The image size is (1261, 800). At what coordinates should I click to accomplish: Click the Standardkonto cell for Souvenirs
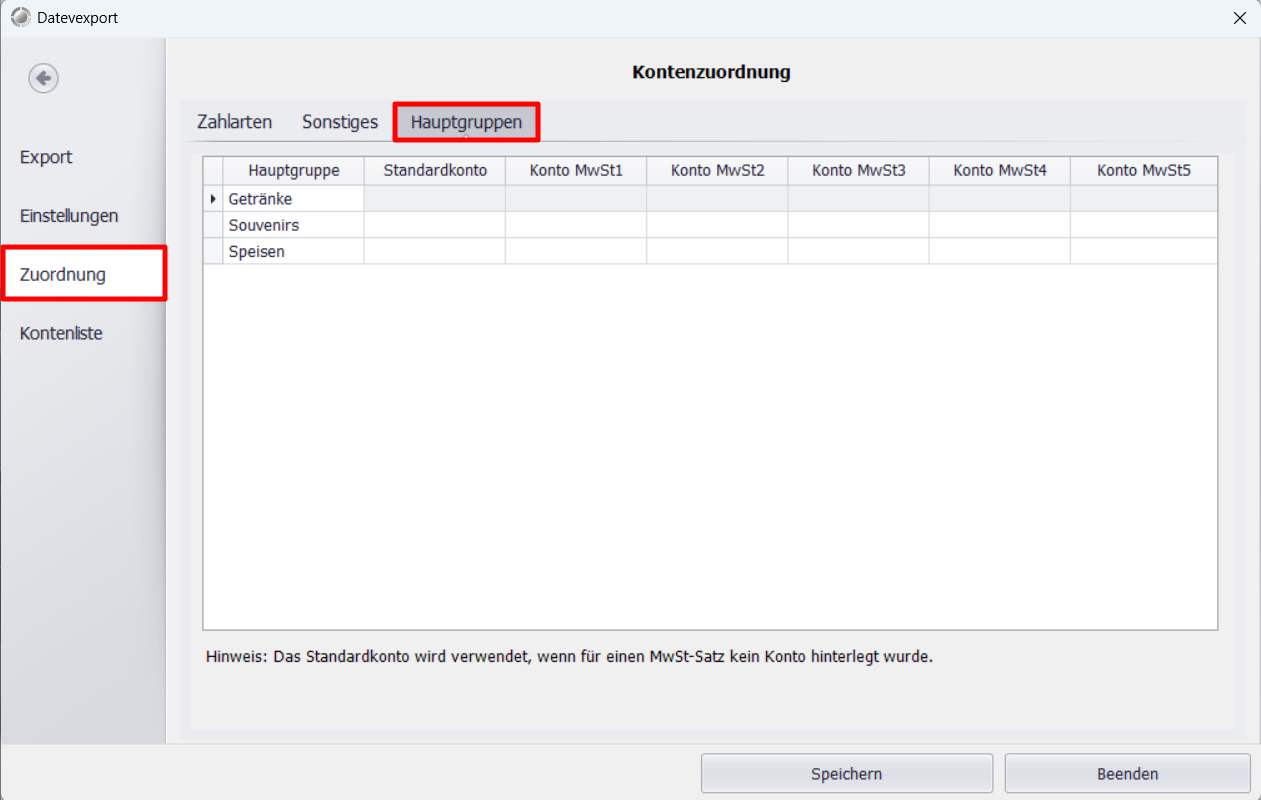click(435, 225)
